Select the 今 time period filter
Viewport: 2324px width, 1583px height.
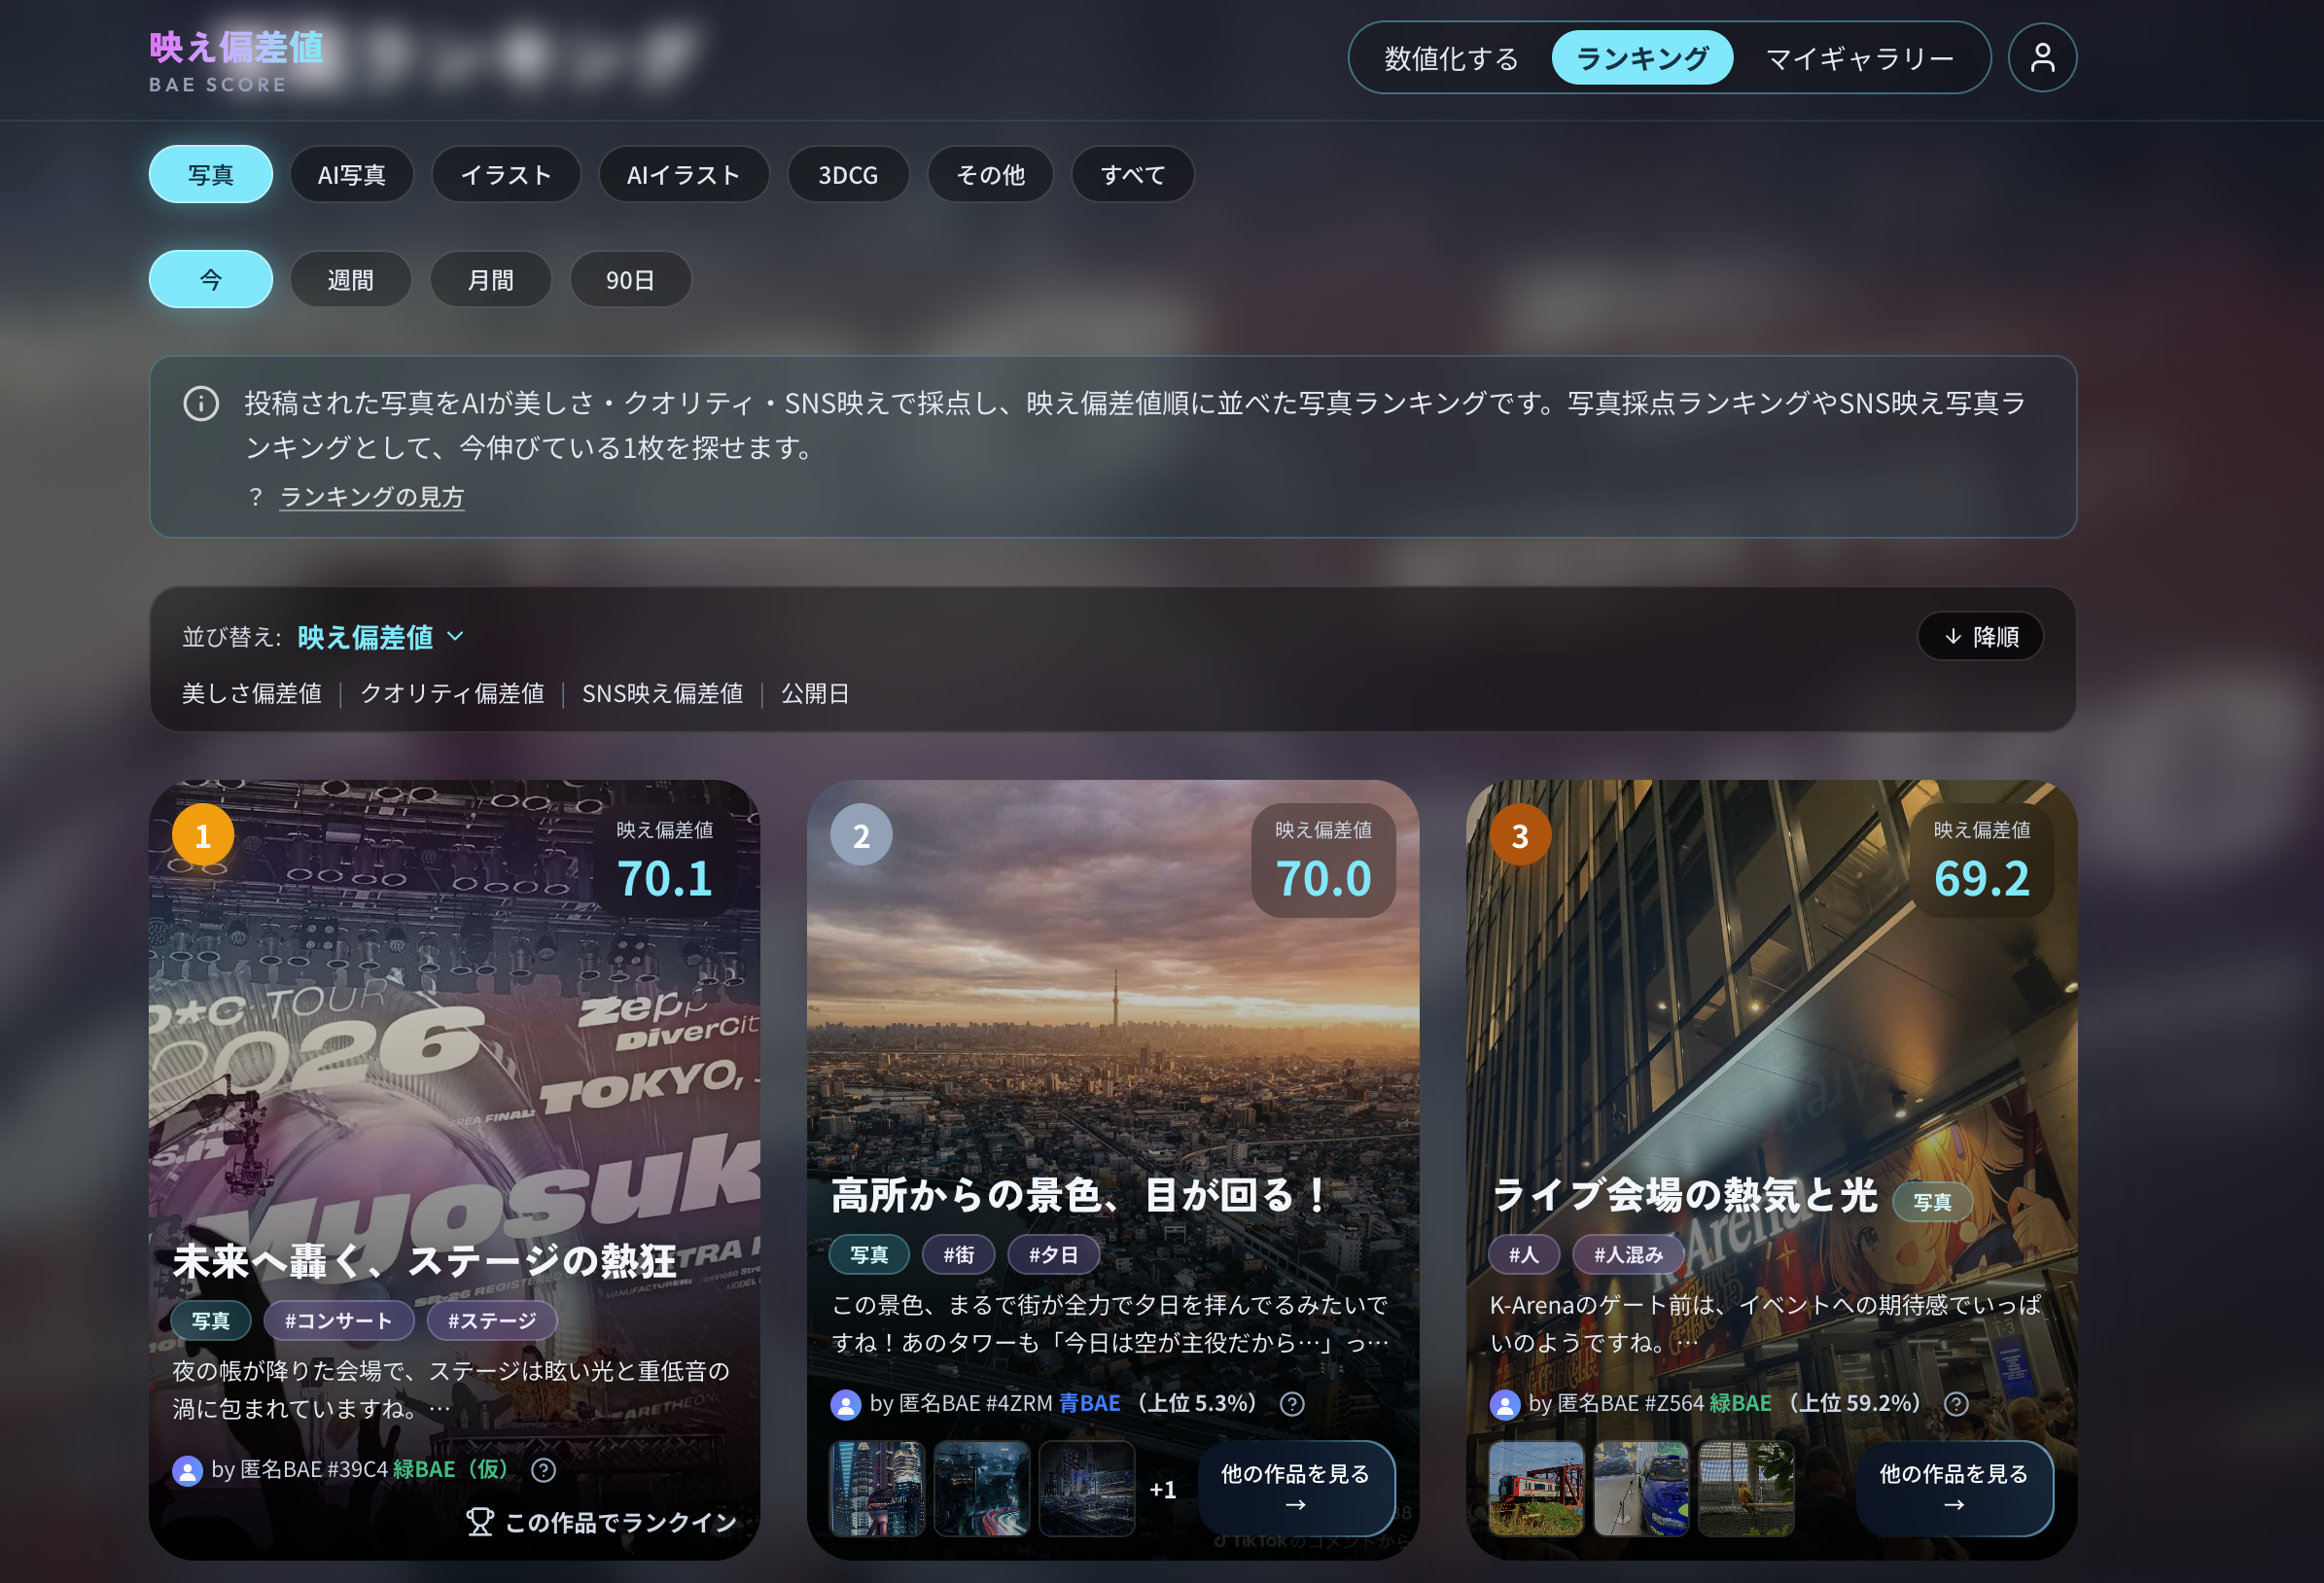[211, 279]
